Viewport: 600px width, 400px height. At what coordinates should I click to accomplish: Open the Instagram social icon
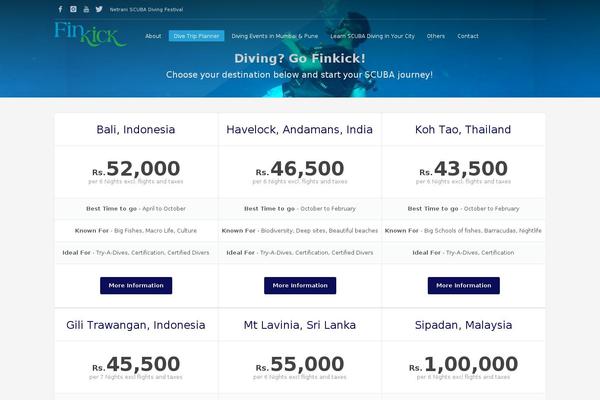(73, 9)
